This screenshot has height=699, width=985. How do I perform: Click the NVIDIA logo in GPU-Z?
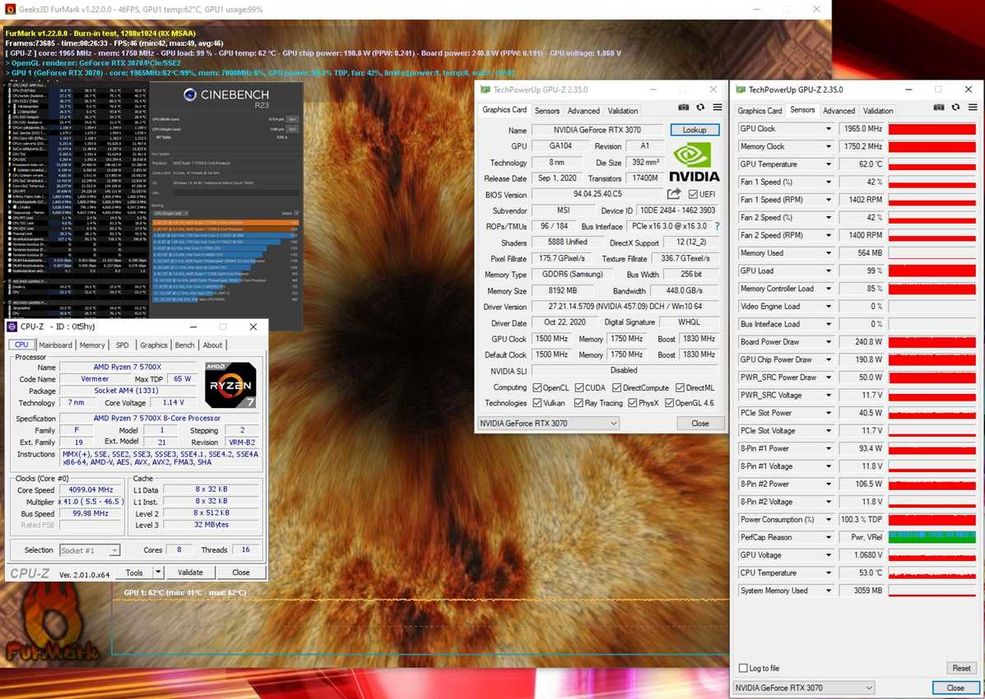694,162
